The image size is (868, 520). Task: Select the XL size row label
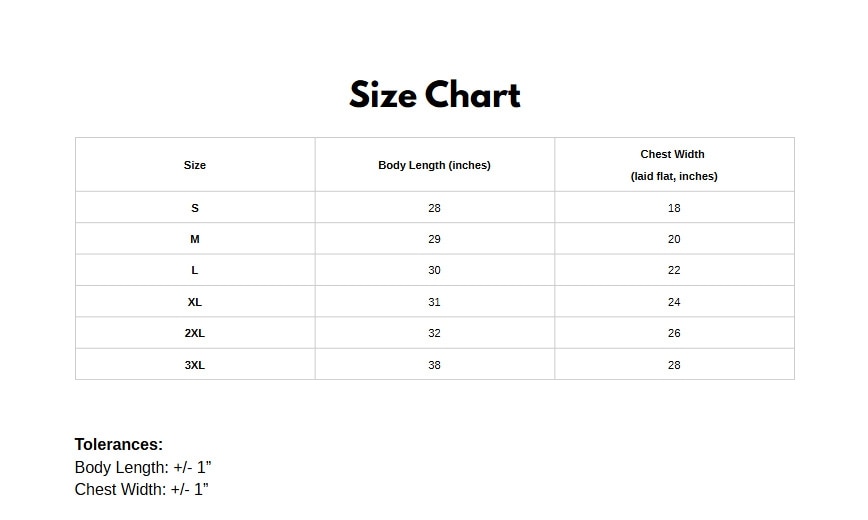click(x=195, y=302)
